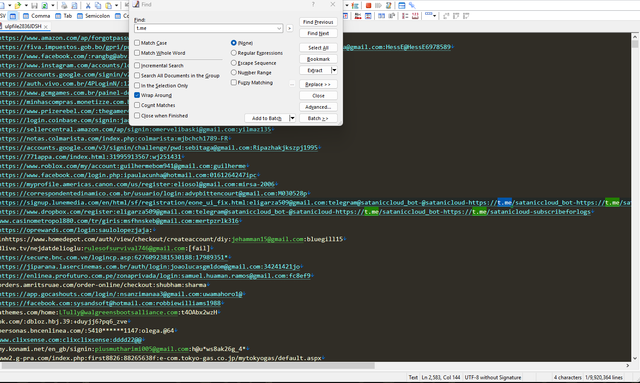Uncheck the Wrap Around checkbox
640x383 pixels.
(x=137, y=95)
